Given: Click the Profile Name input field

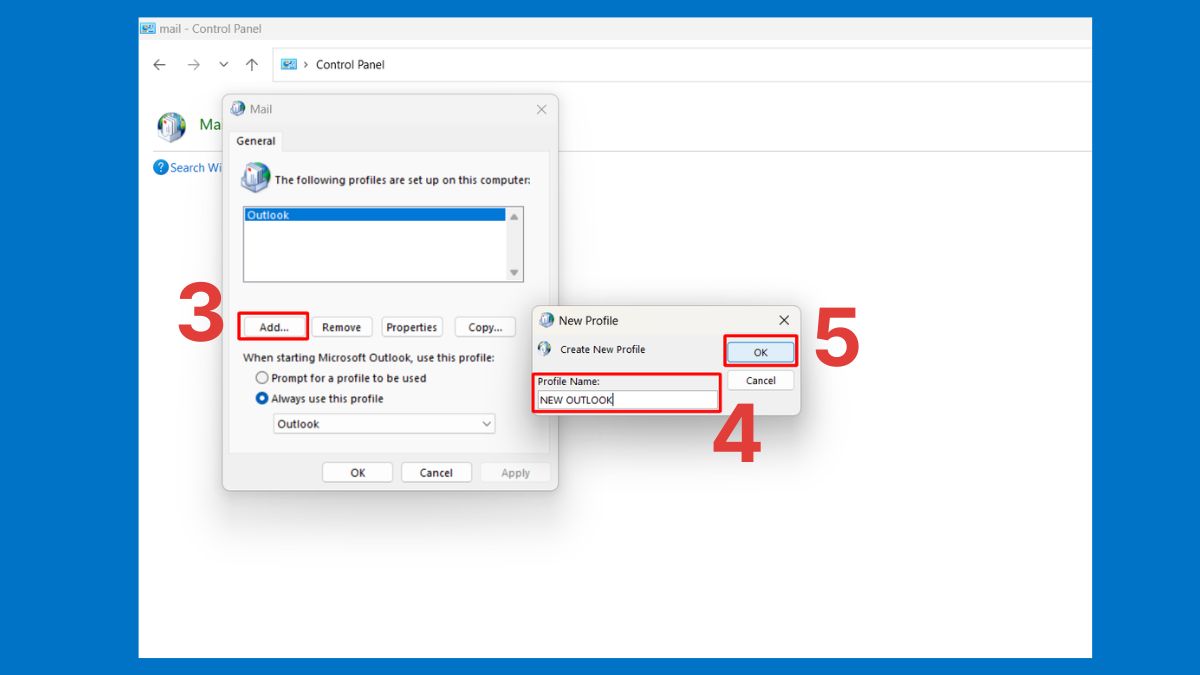Looking at the screenshot, I should [x=627, y=400].
